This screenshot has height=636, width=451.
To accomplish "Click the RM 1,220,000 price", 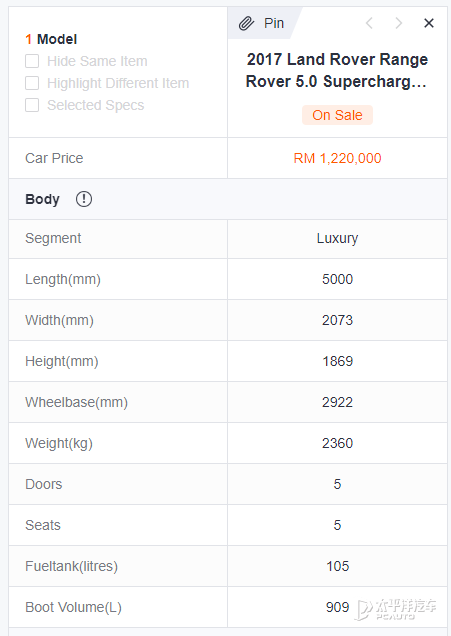I will pyautogui.click(x=337, y=158).
